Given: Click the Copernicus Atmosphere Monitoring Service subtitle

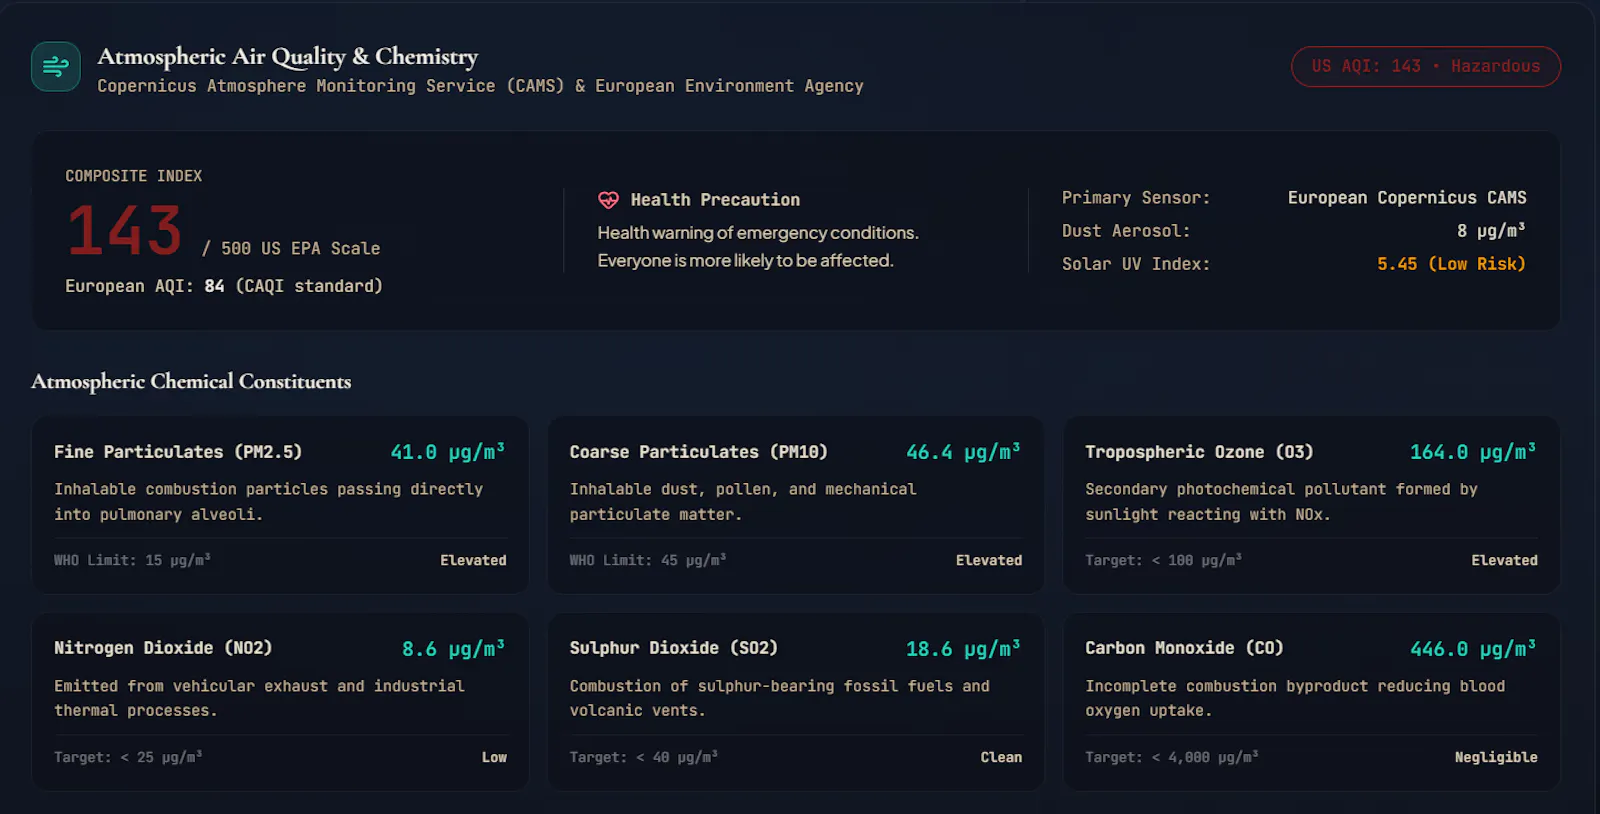Looking at the screenshot, I should [x=480, y=86].
